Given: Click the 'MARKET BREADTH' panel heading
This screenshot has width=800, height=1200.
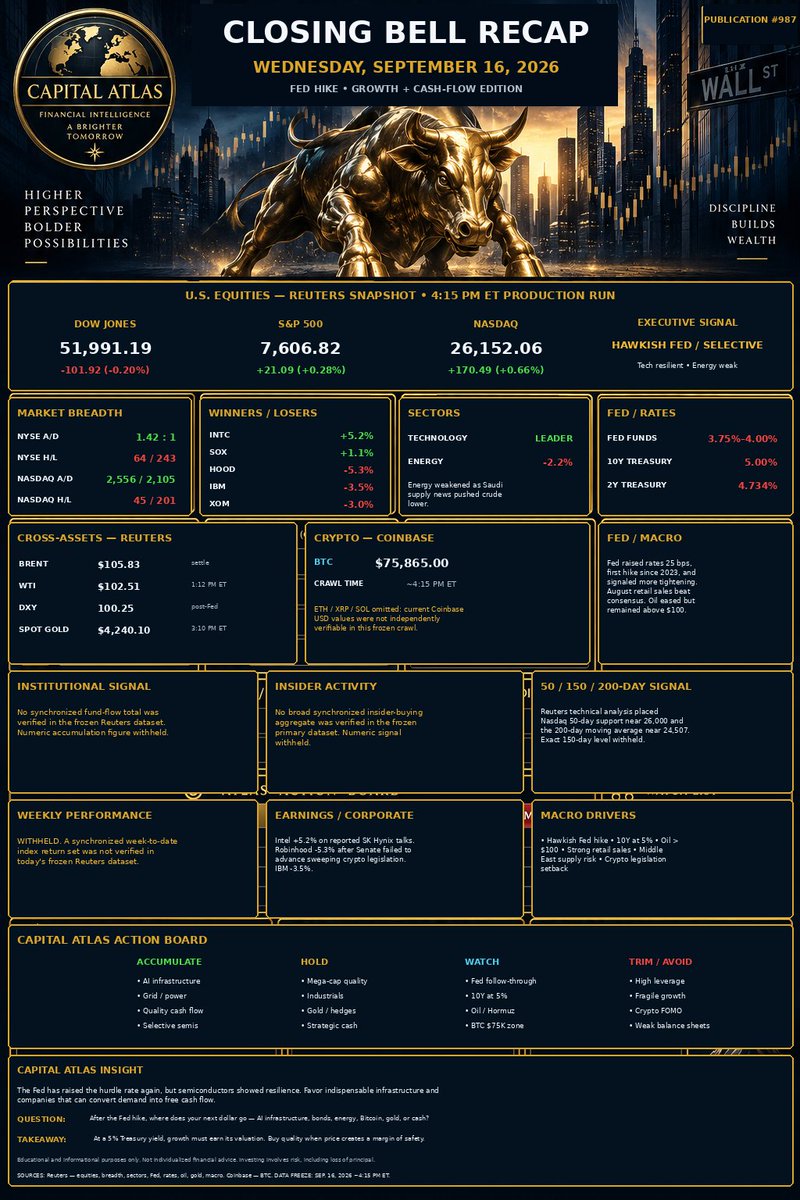Looking at the screenshot, I should (70, 413).
